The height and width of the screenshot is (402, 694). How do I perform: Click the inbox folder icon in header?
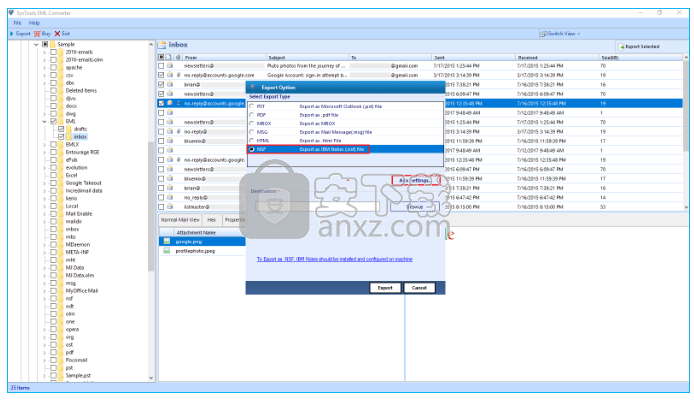click(162, 45)
